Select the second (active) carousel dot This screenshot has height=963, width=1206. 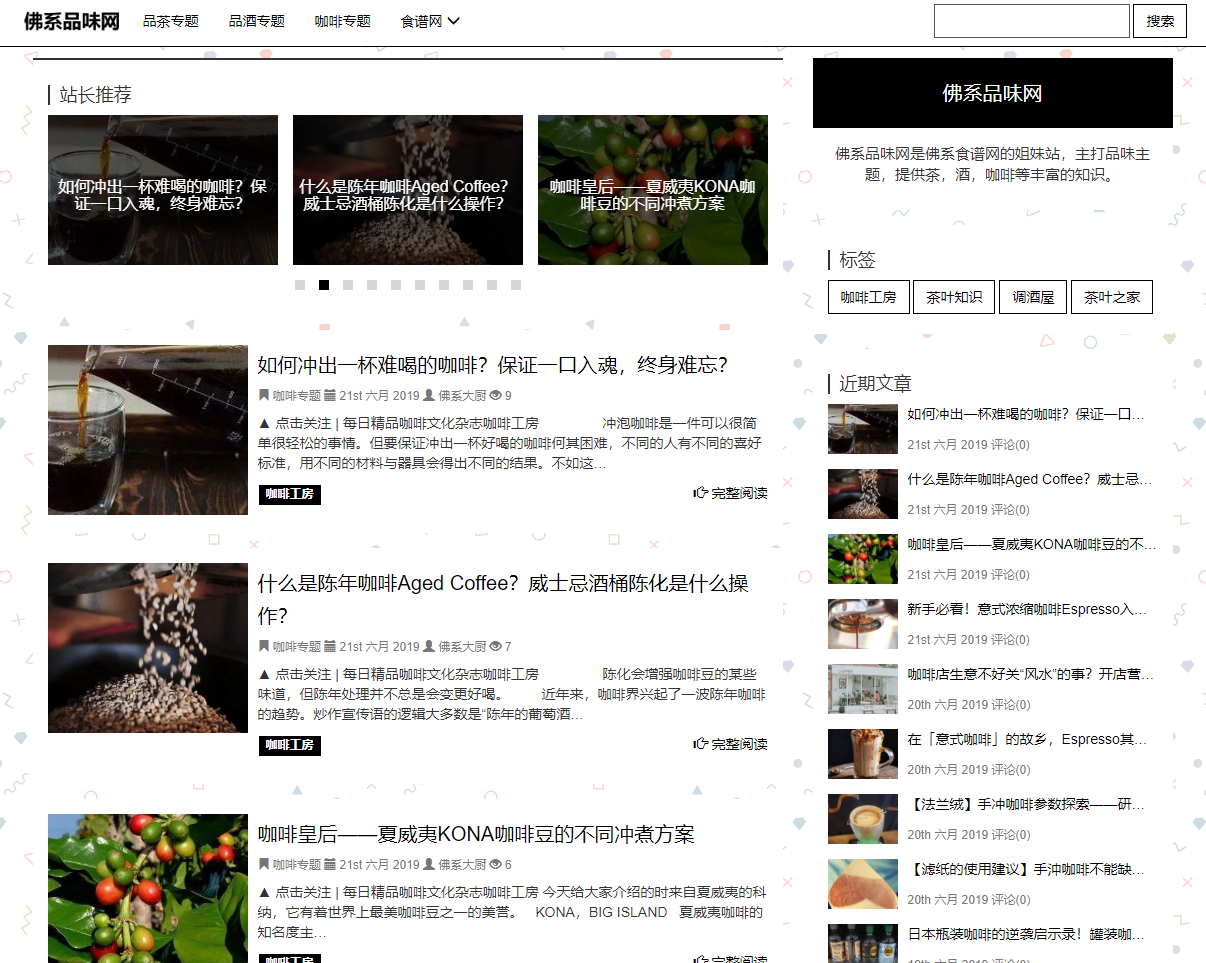tap(324, 285)
